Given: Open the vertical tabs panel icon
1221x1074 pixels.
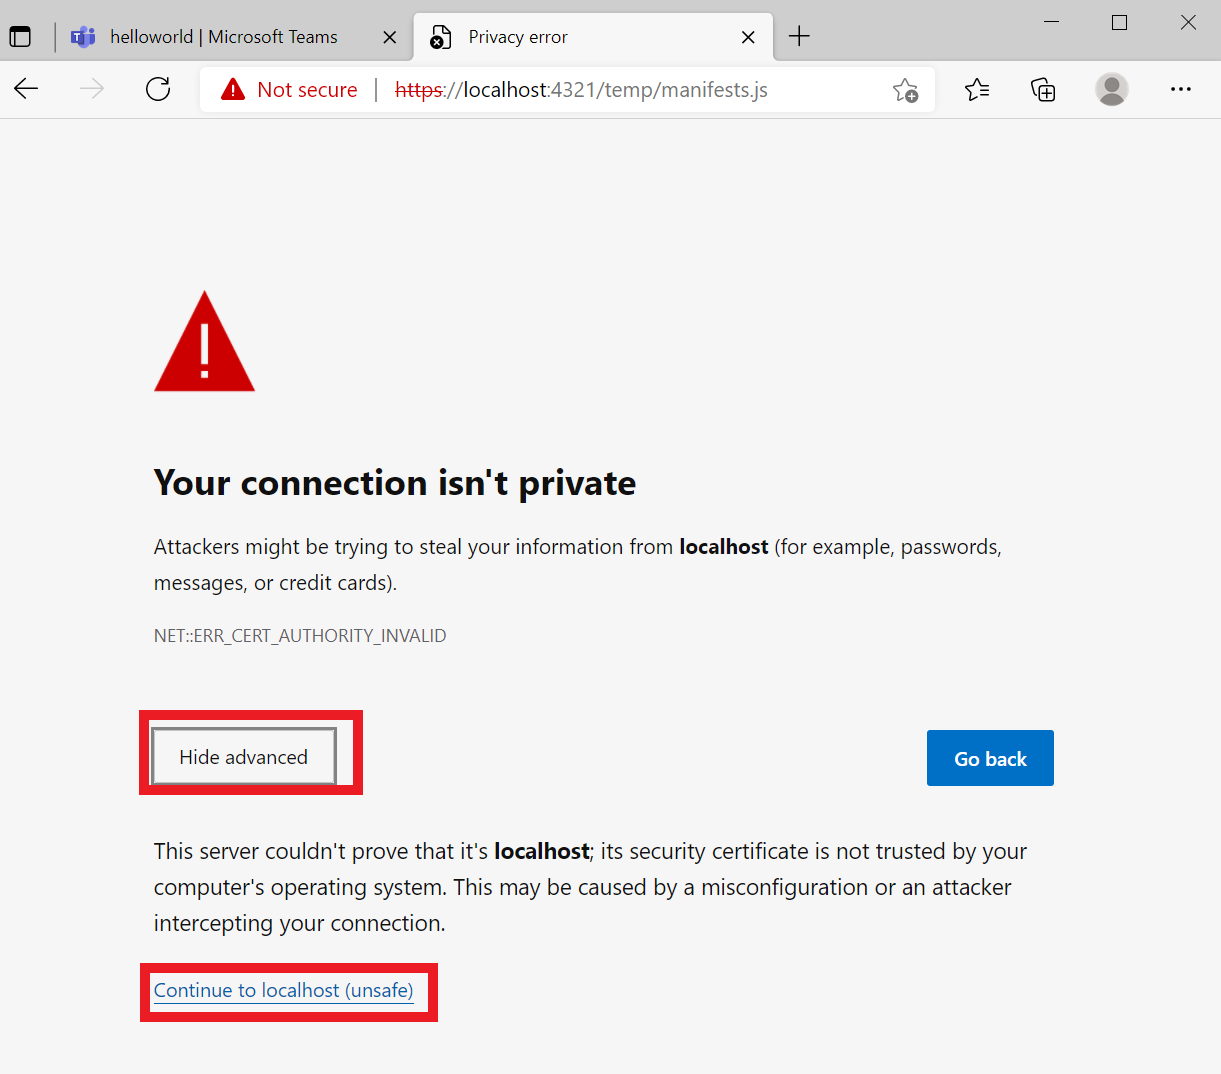Looking at the screenshot, I should pos(20,36).
